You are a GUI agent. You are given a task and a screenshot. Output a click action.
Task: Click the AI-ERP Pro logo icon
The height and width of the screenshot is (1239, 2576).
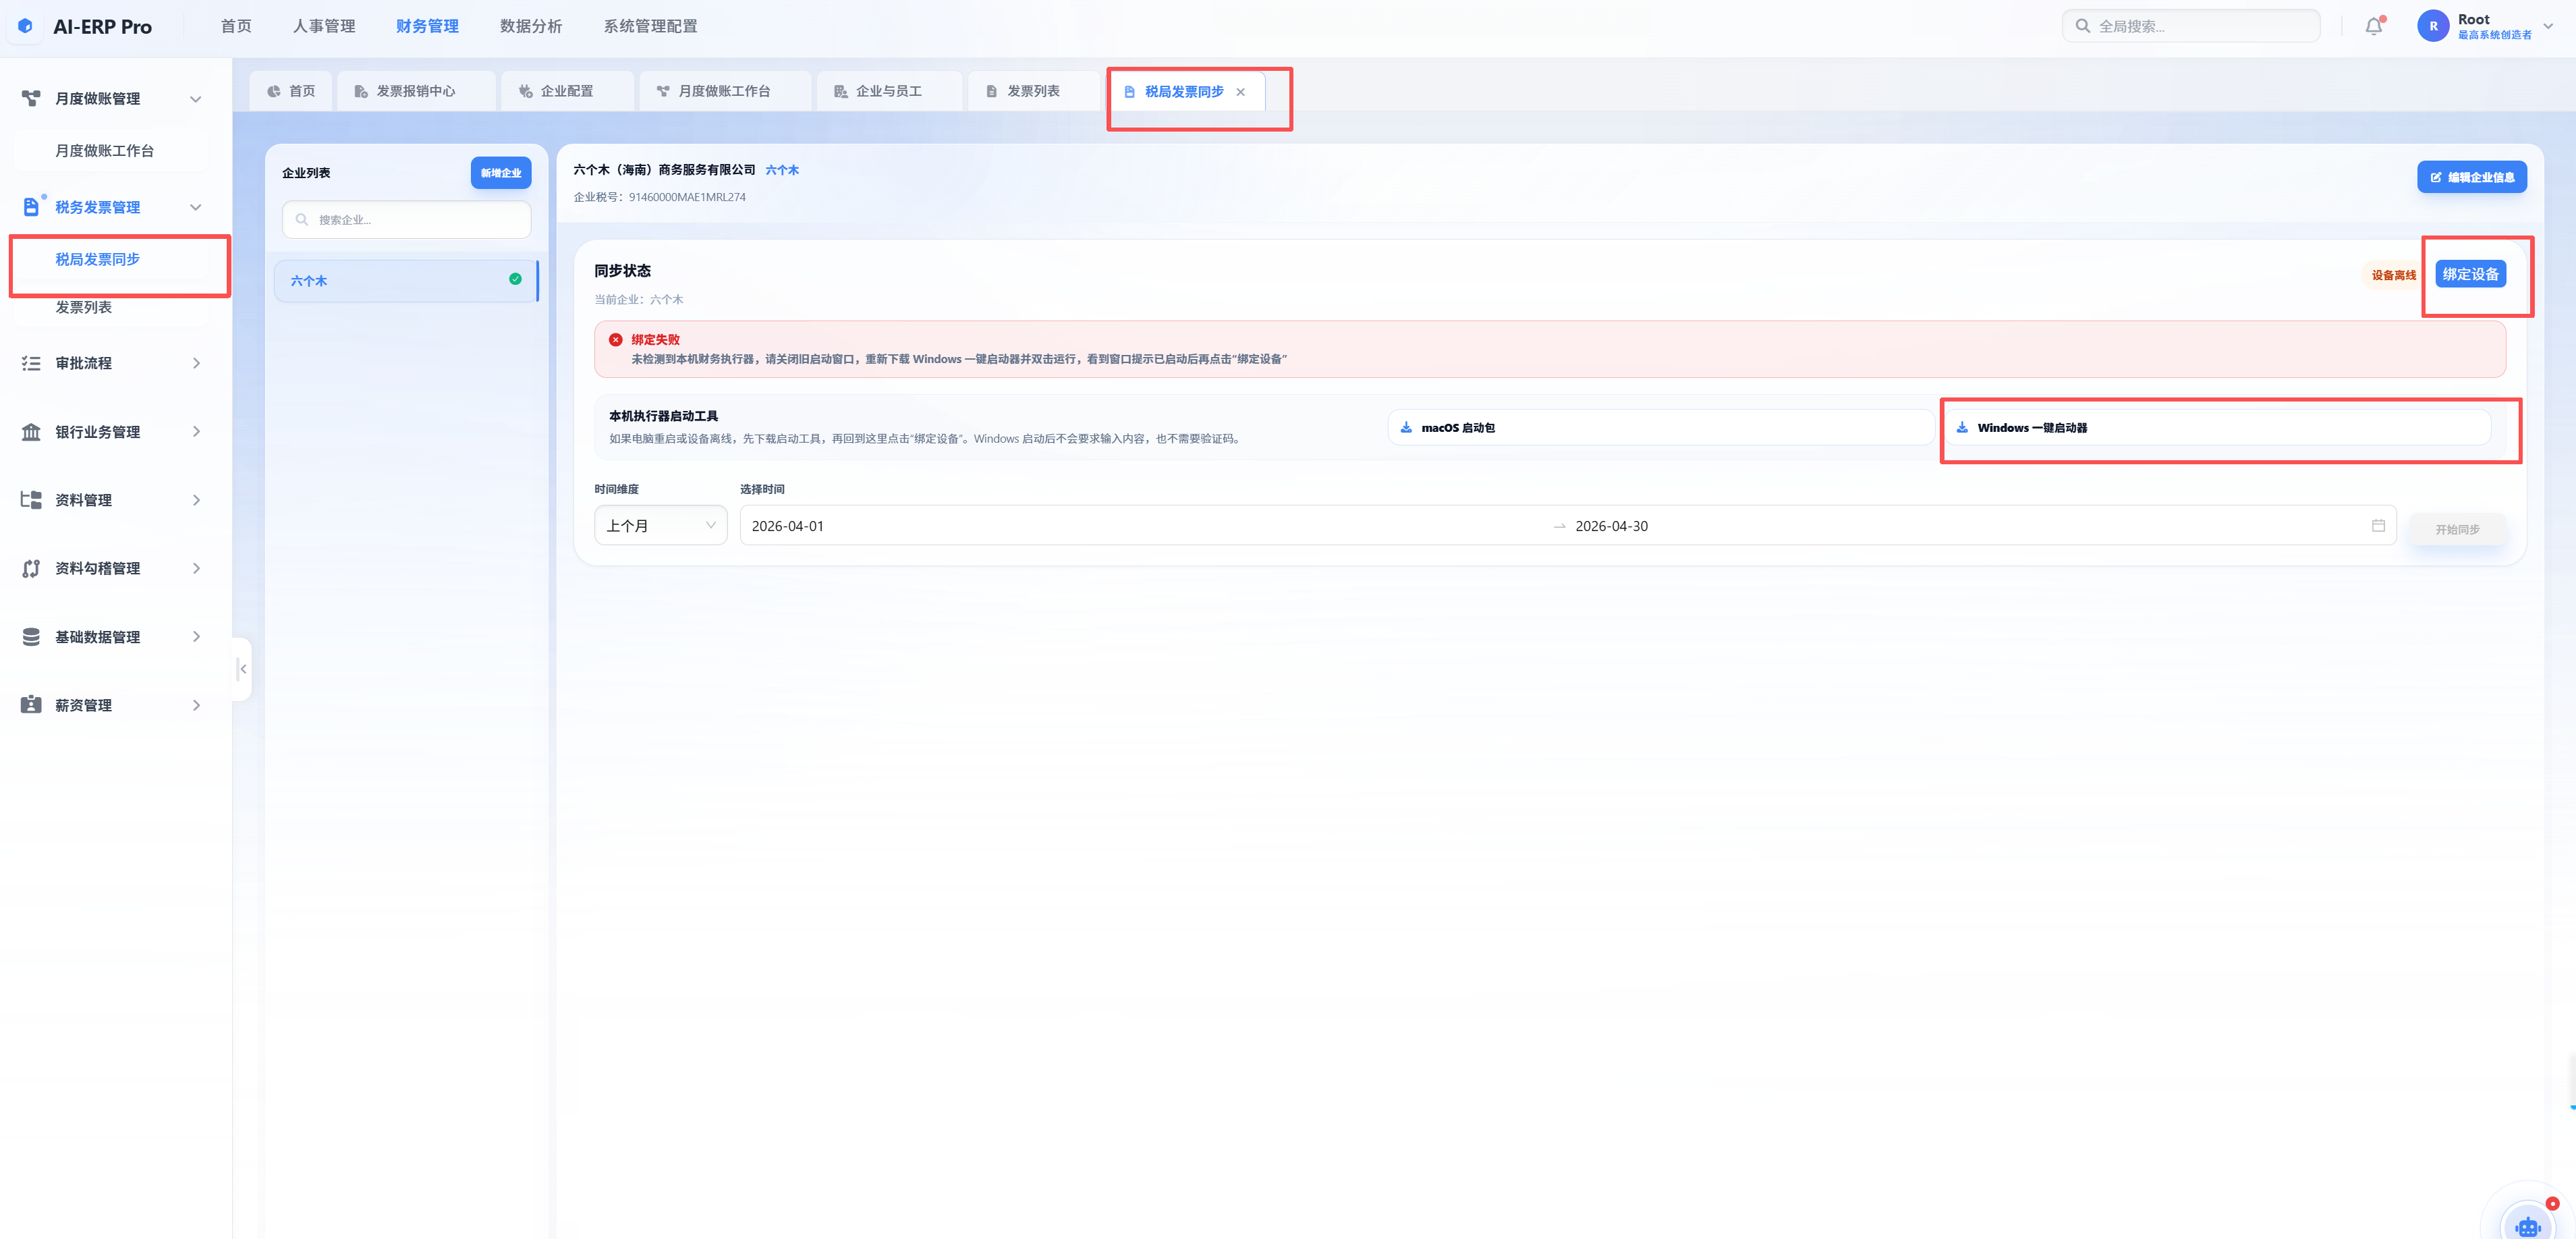click(x=25, y=26)
